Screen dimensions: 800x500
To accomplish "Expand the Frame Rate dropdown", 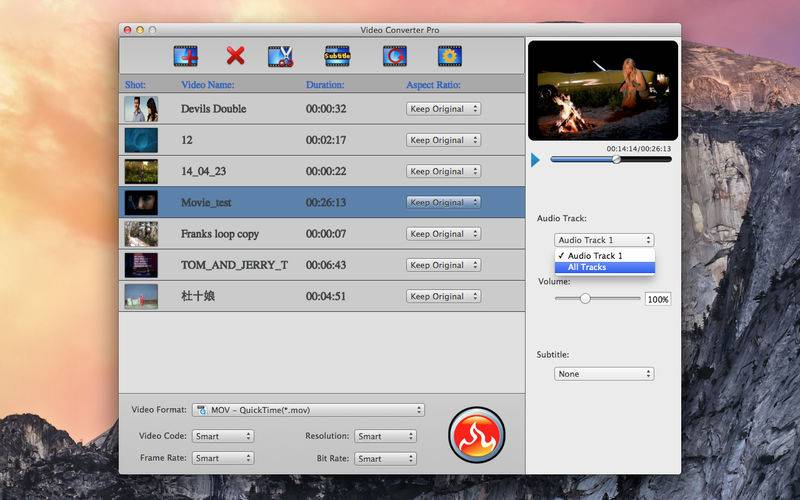I will pyautogui.click(x=222, y=458).
